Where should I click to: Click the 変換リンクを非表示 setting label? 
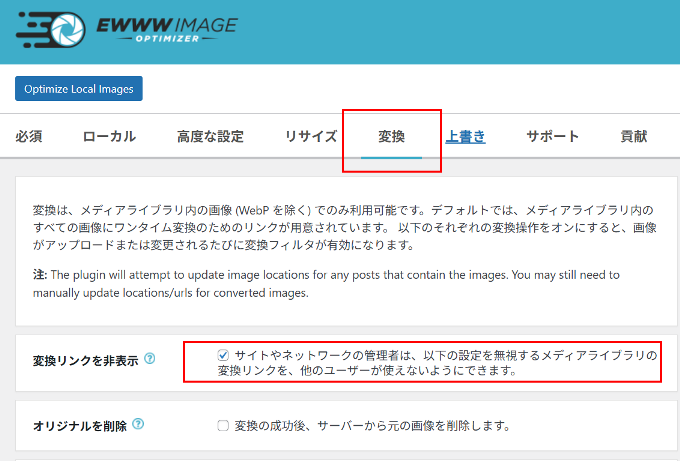pyautogui.click(x=85, y=359)
